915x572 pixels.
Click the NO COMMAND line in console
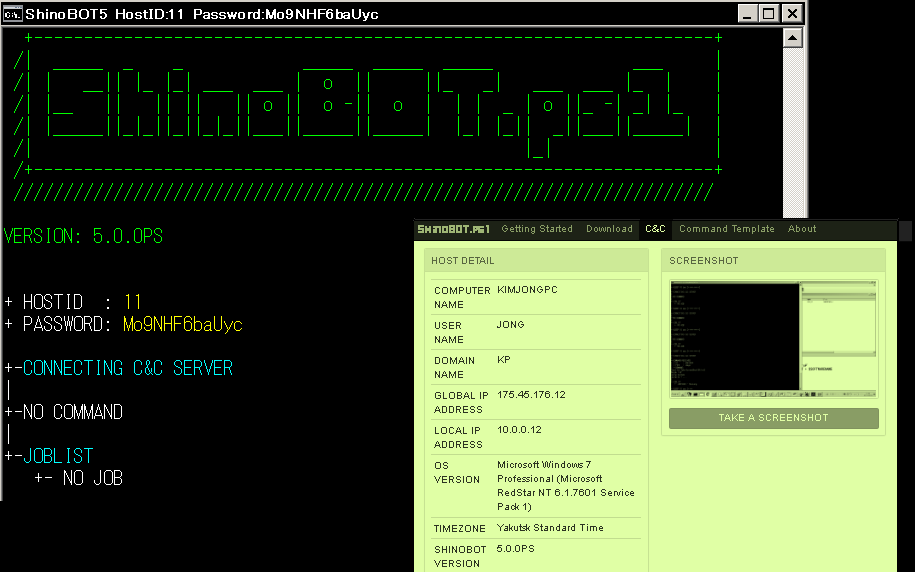click(73, 413)
